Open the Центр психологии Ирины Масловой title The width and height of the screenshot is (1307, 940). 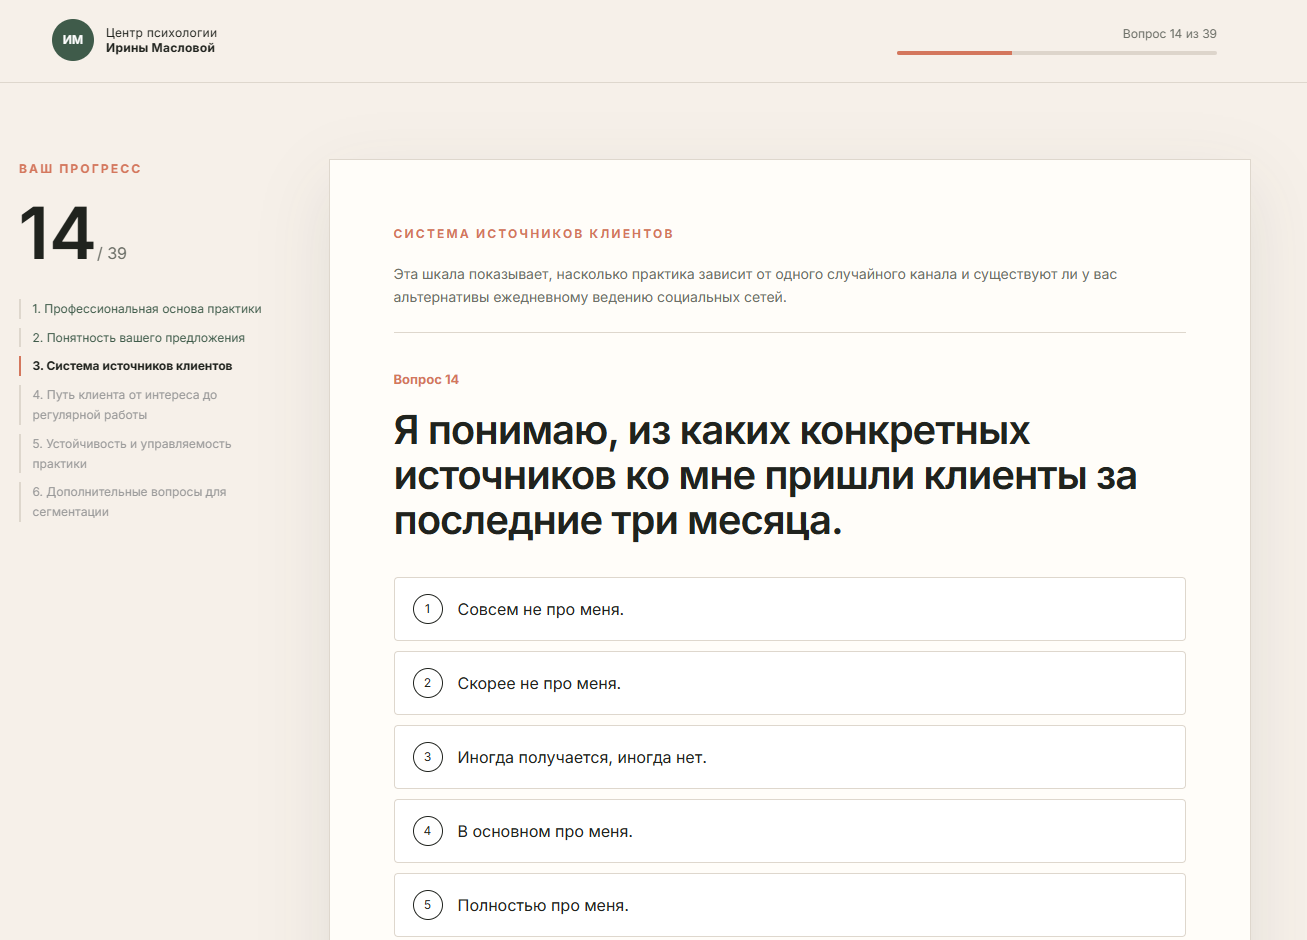(161, 40)
